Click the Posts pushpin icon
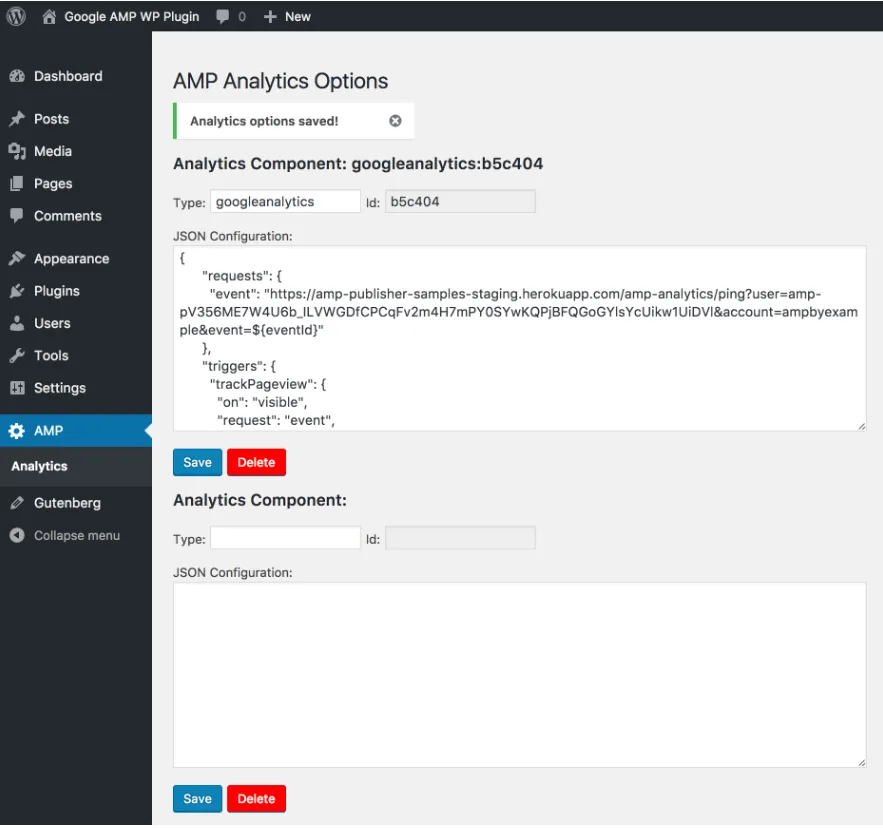 click(17, 119)
